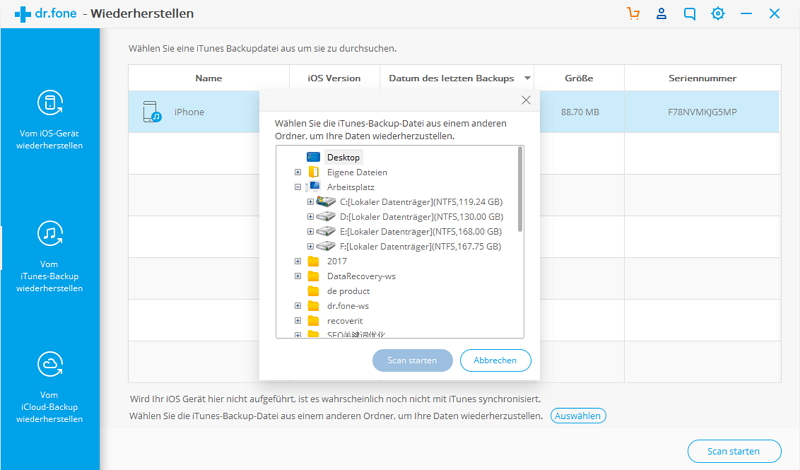This screenshot has height=470, width=800.
Task: Expand the E: drive node
Action: coord(310,232)
